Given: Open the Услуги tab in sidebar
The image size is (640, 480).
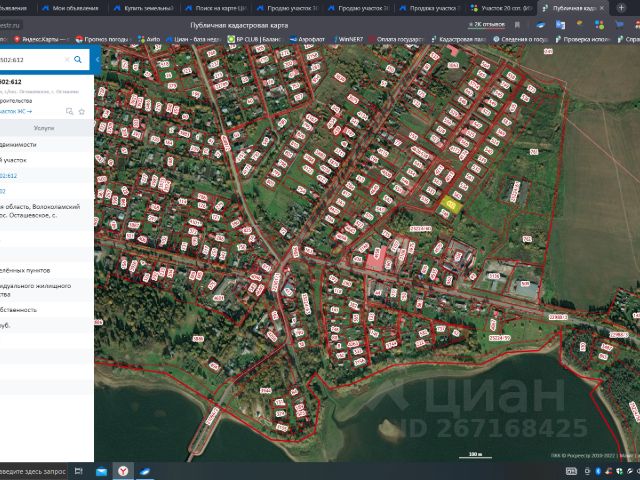Looking at the screenshot, I should [x=44, y=128].
